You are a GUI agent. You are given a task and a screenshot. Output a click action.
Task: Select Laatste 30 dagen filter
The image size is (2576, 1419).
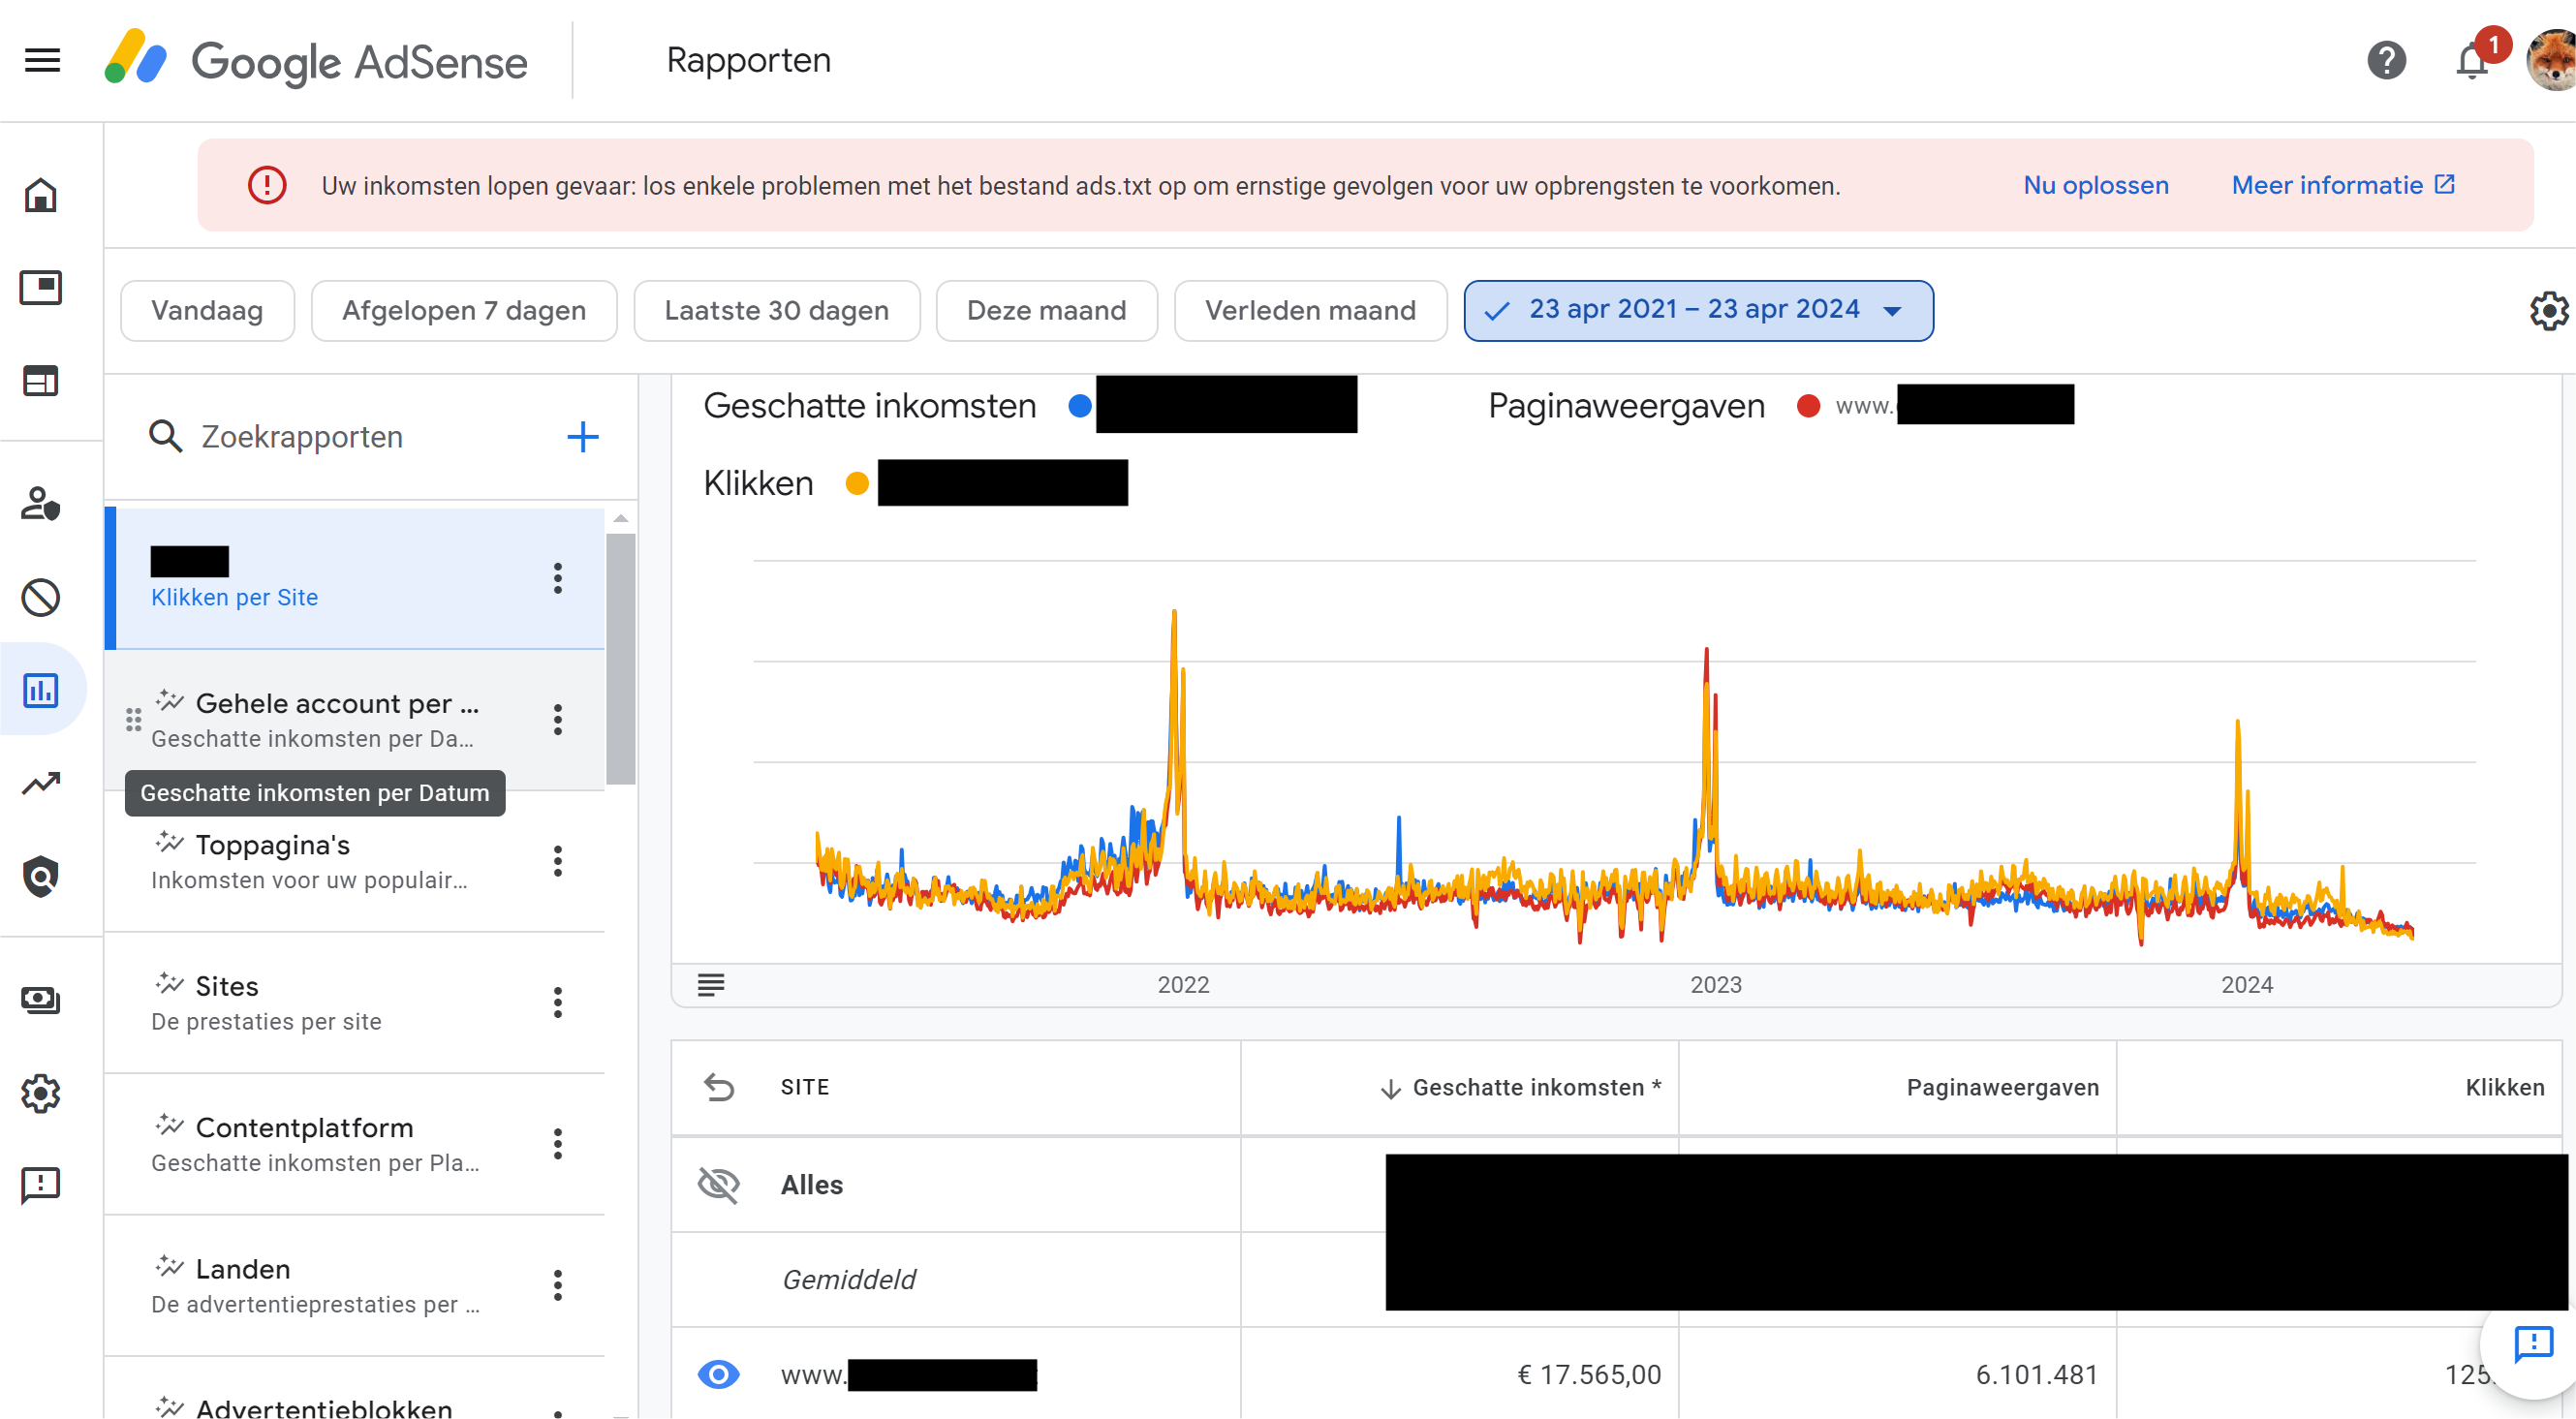click(x=777, y=311)
